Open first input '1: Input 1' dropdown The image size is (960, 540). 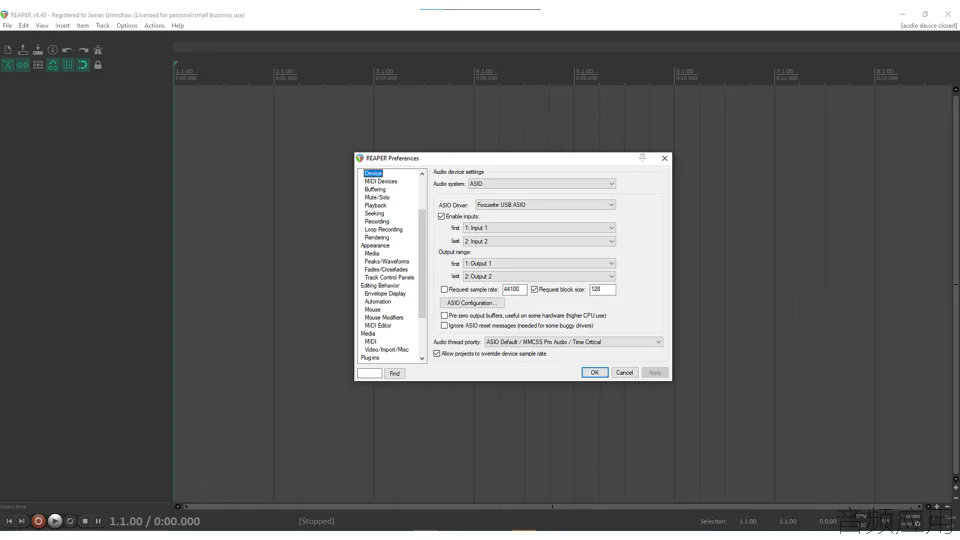click(539, 228)
